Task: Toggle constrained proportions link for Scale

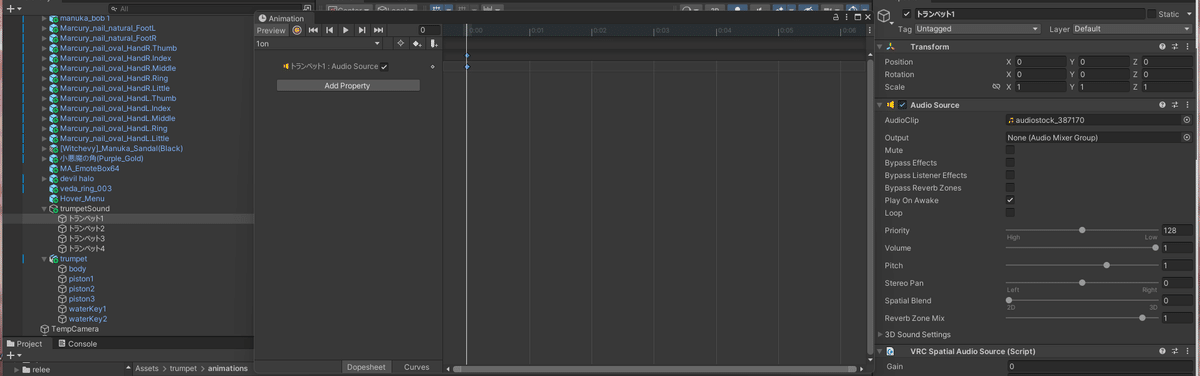Action: (995, 87)
